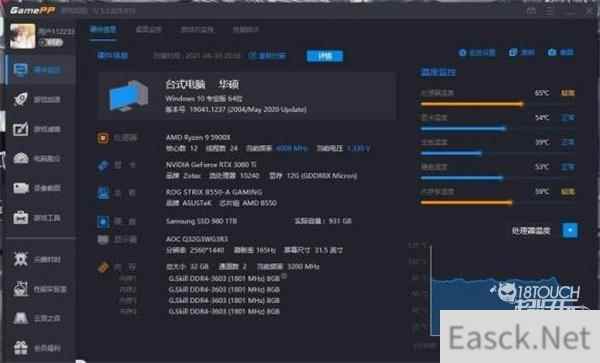
Task: Click the AOC monitor model name text
Action: pos(197,239)
